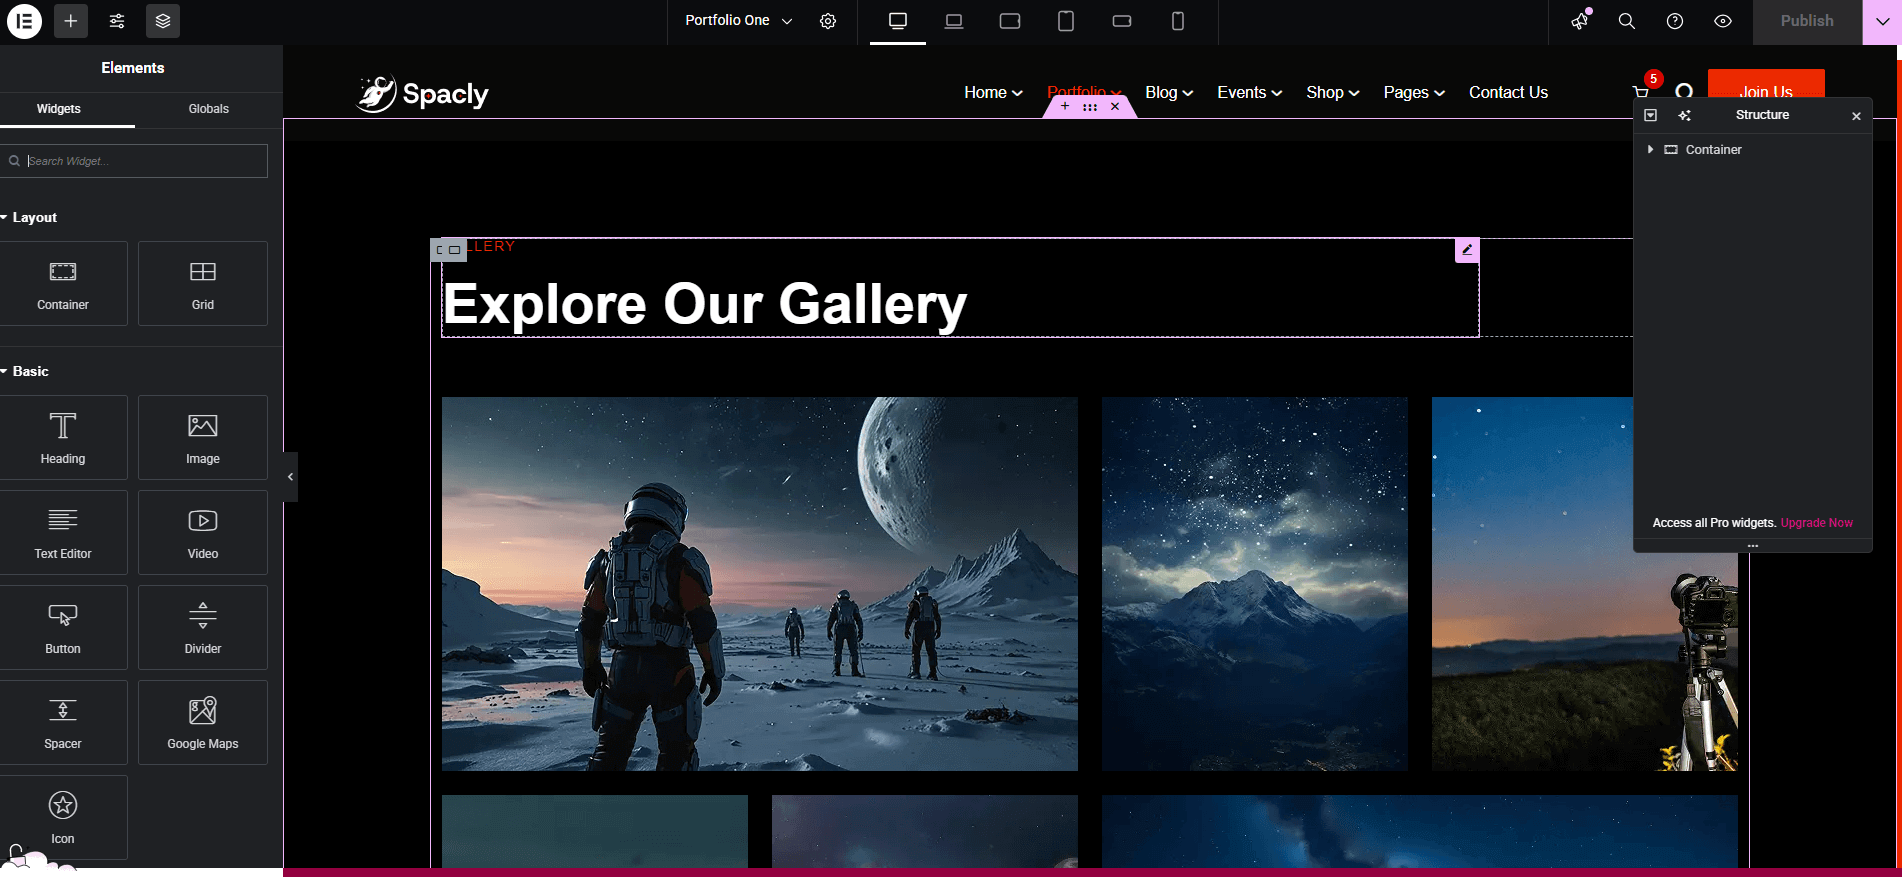Image resolution: width=1902 pixels, height=877 pixels.
Task: Switch to Mobile Landscape view
Action: coord(1122,21)
